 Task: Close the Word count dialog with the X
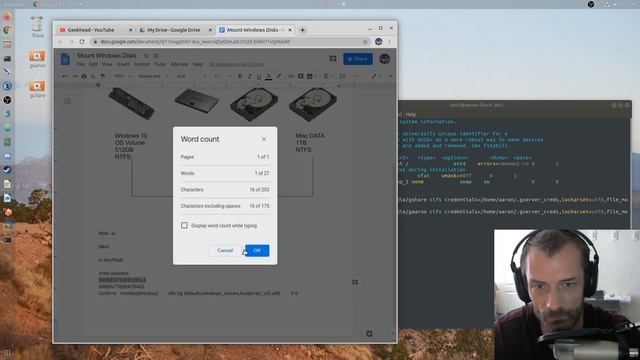pos(264,140)
